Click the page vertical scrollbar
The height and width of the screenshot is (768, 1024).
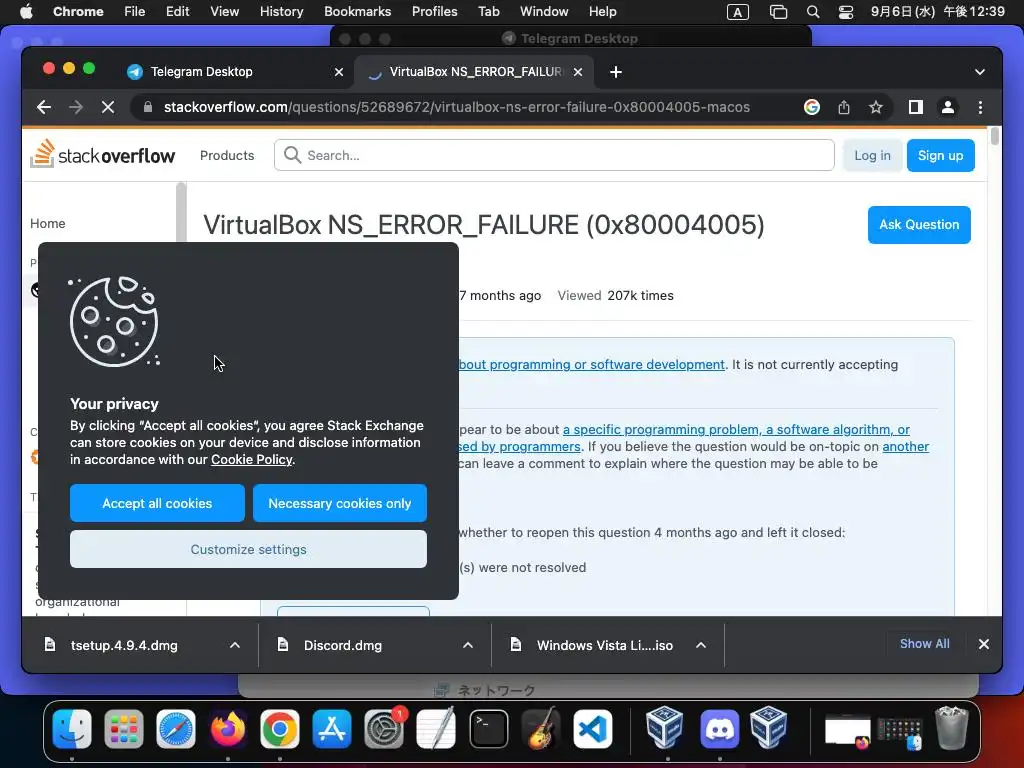pyautogui.click(x=995, y=136)
